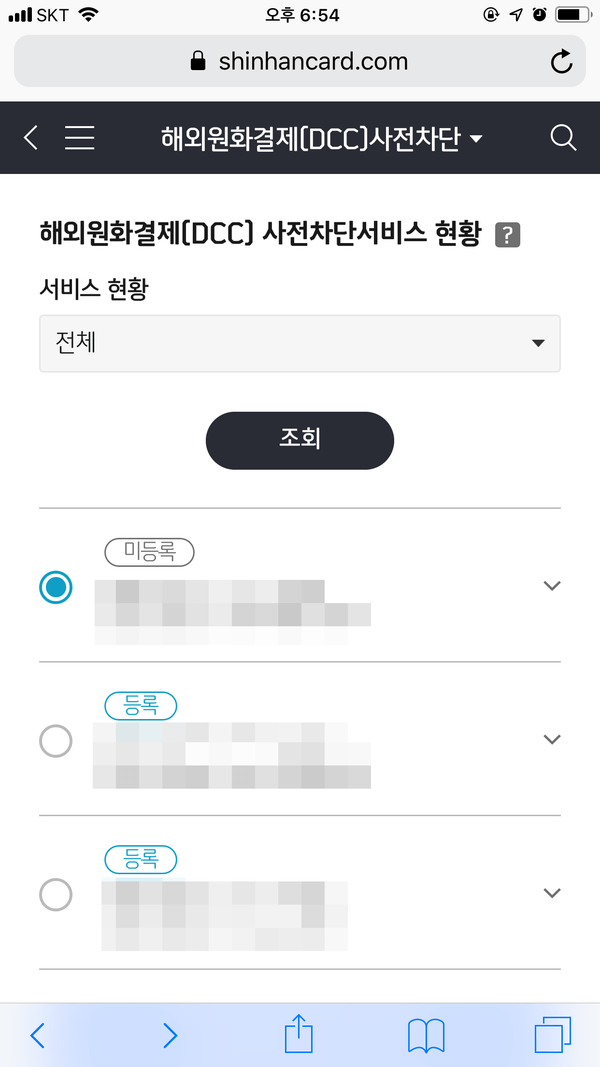Go back with Safari toolbar arrow
The width and height of the screenshot is (600, 1067).
(x=38, y=1035)
